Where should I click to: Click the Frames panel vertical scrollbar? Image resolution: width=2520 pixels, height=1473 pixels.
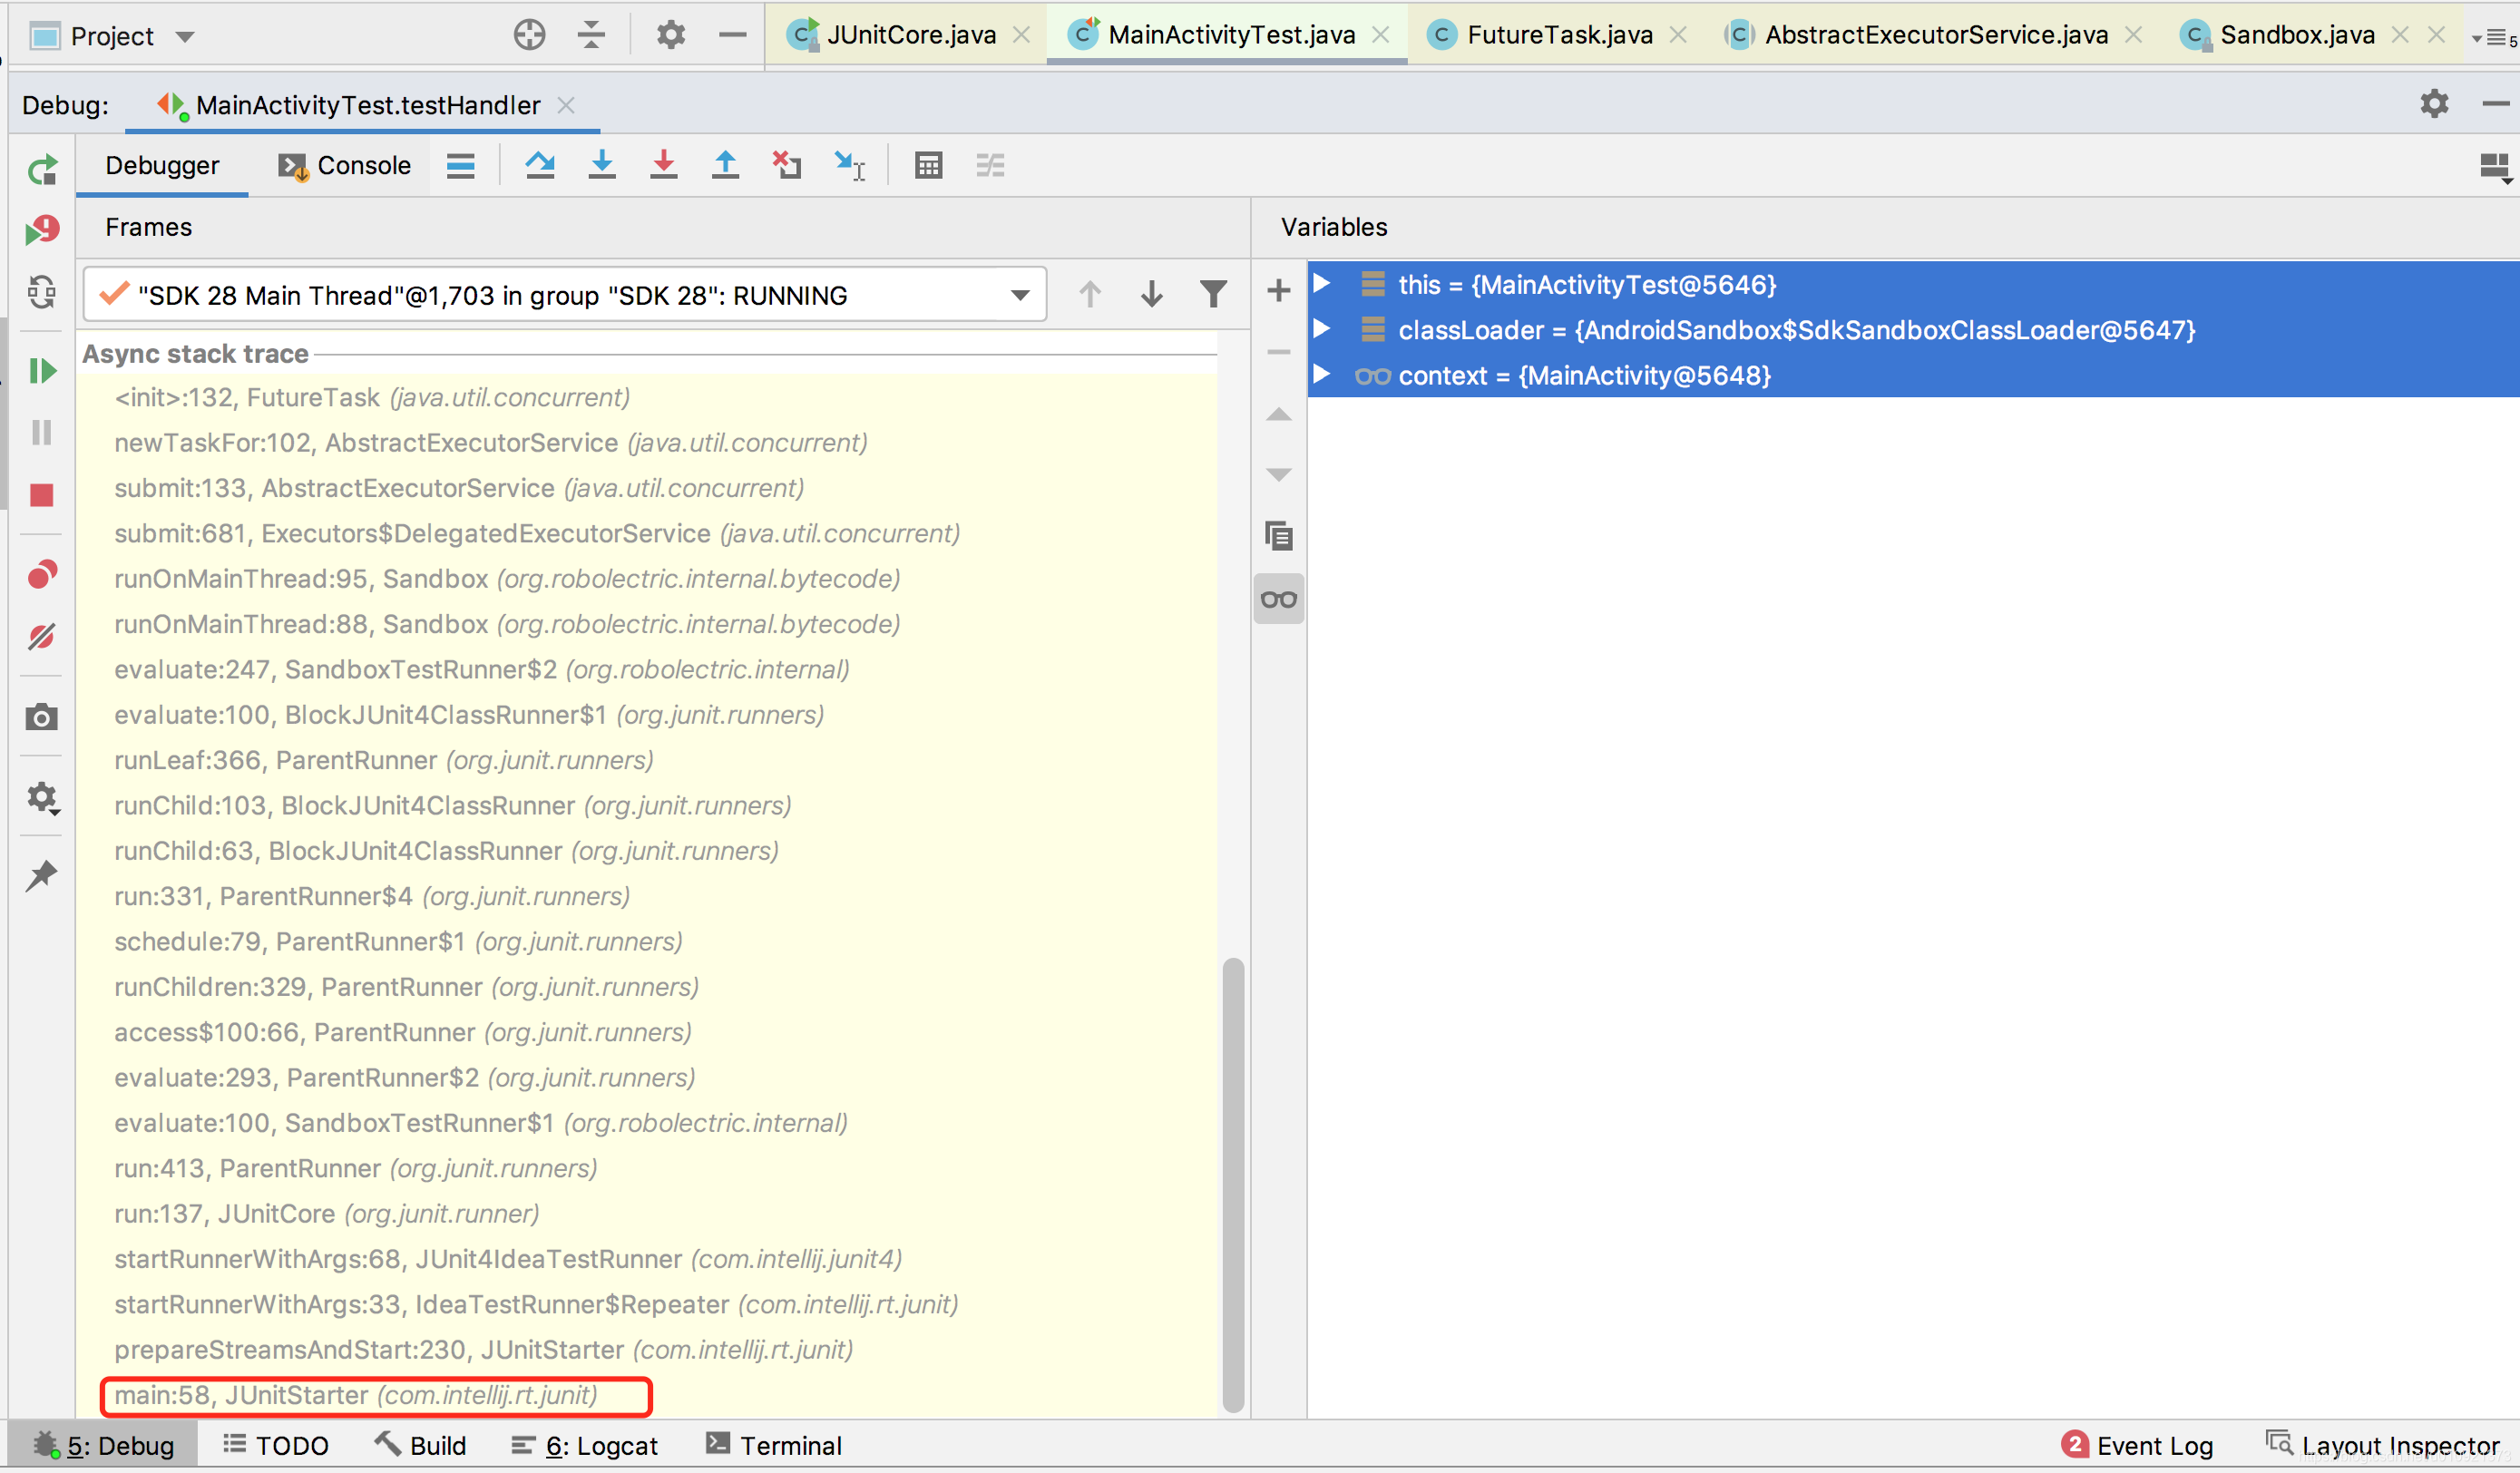pyautogui.click(x=1233, y=1180)
